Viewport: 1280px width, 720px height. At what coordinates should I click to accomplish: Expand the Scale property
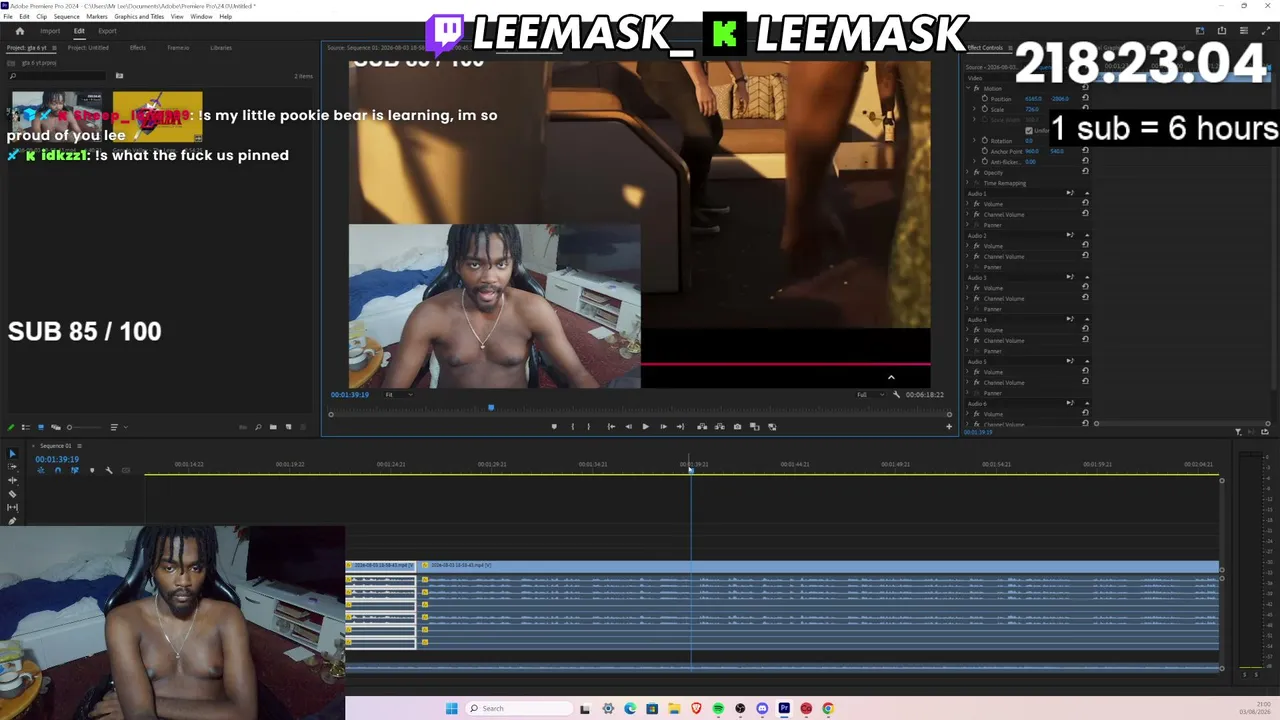976,109
